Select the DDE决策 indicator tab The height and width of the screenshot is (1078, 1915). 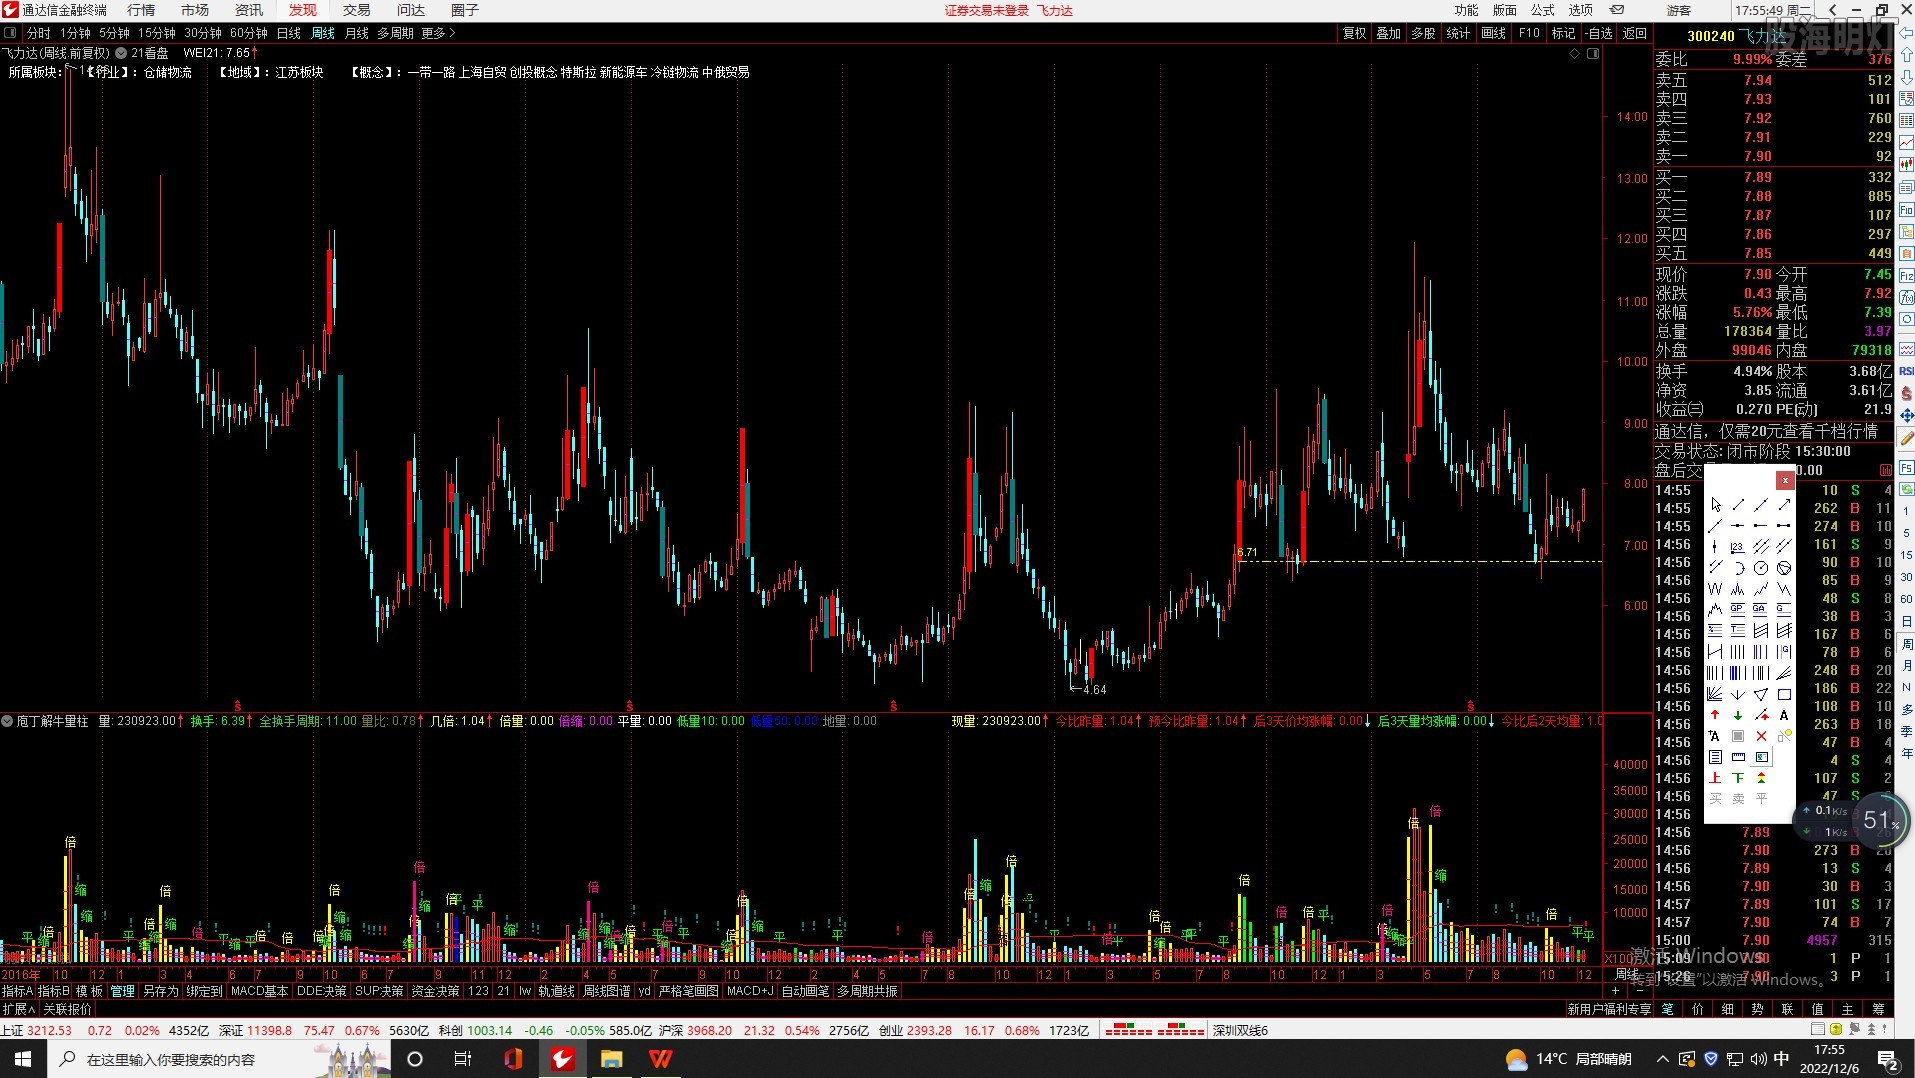(x=321, y=991)
